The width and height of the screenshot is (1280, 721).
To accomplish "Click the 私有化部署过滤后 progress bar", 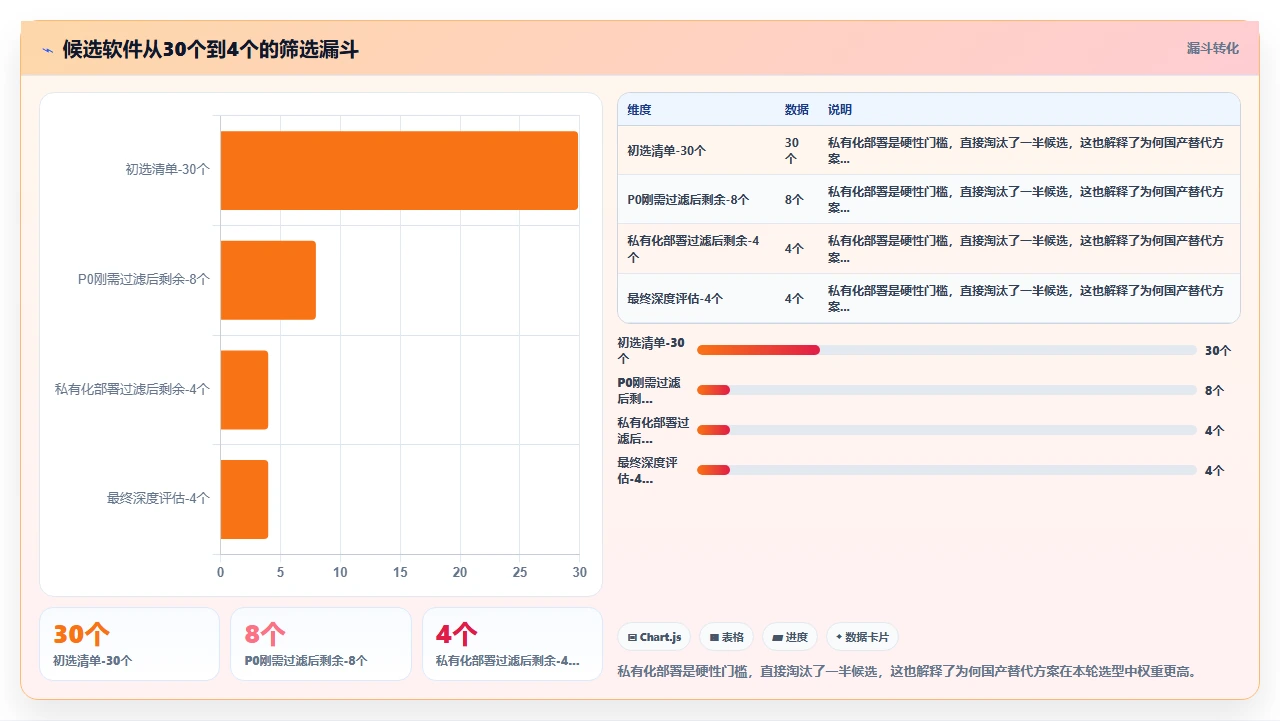I will click(946, 430).
